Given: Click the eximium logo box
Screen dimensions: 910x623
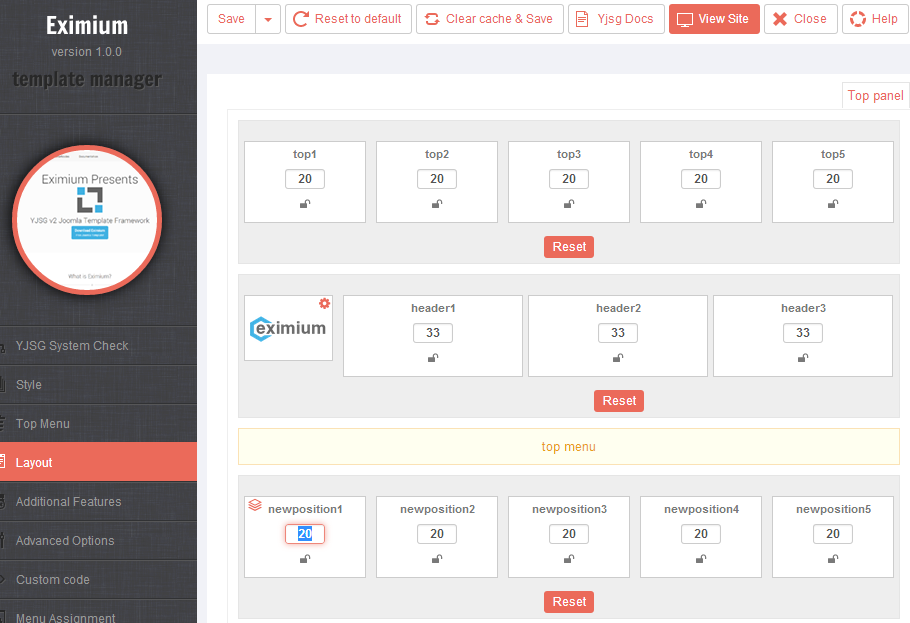Looking at the screenshot, I should pos(288,328).
